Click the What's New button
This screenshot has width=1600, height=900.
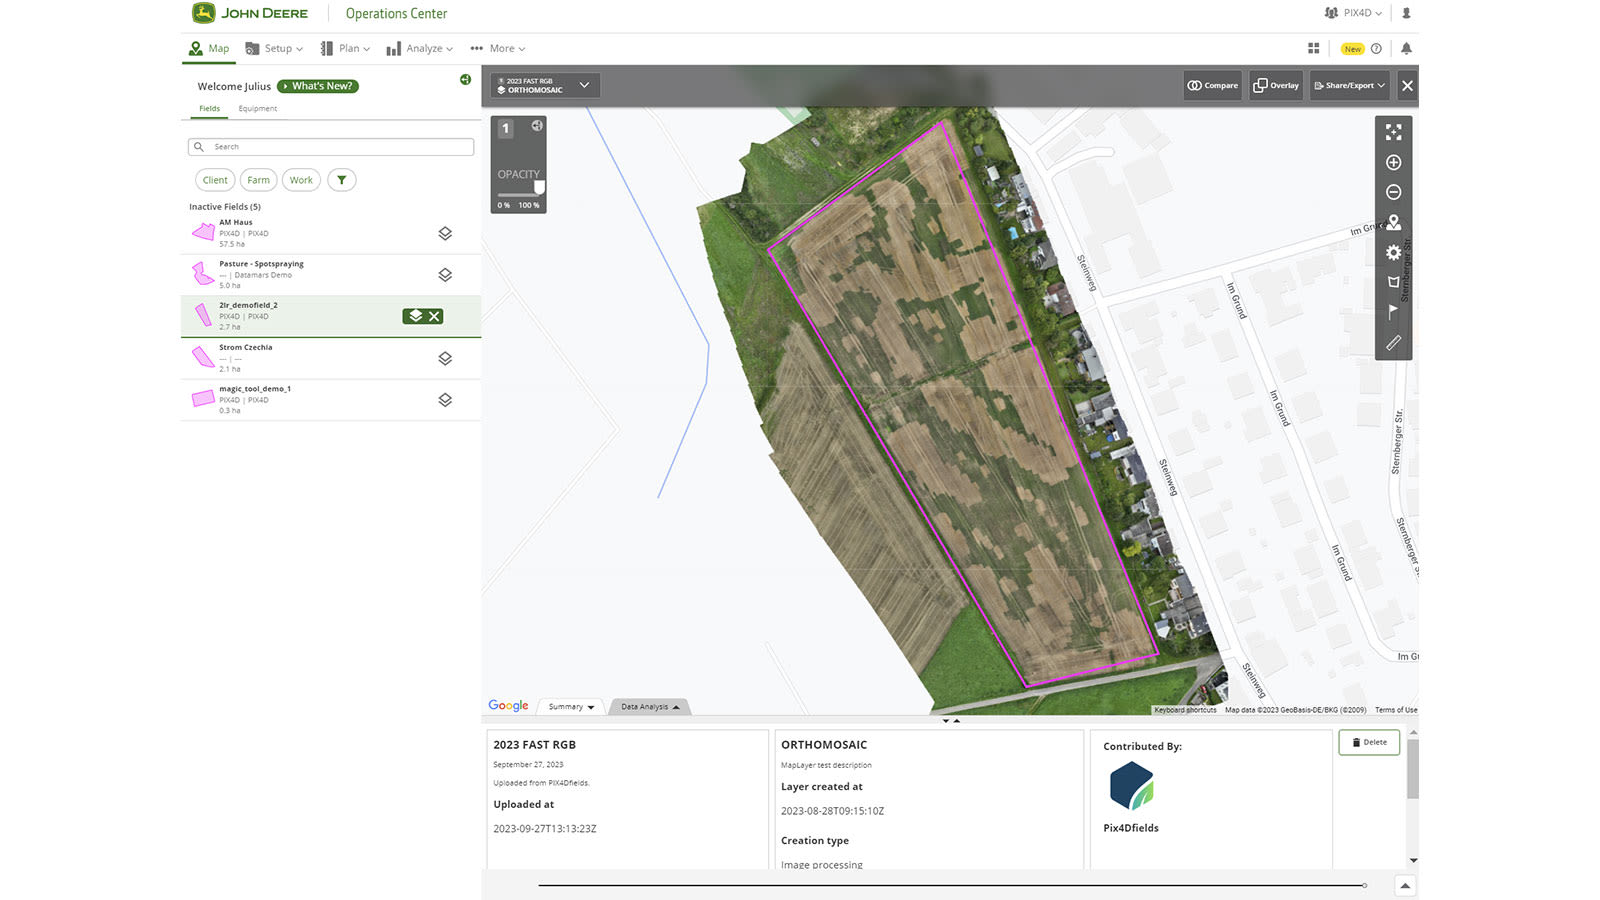(317, 86)
